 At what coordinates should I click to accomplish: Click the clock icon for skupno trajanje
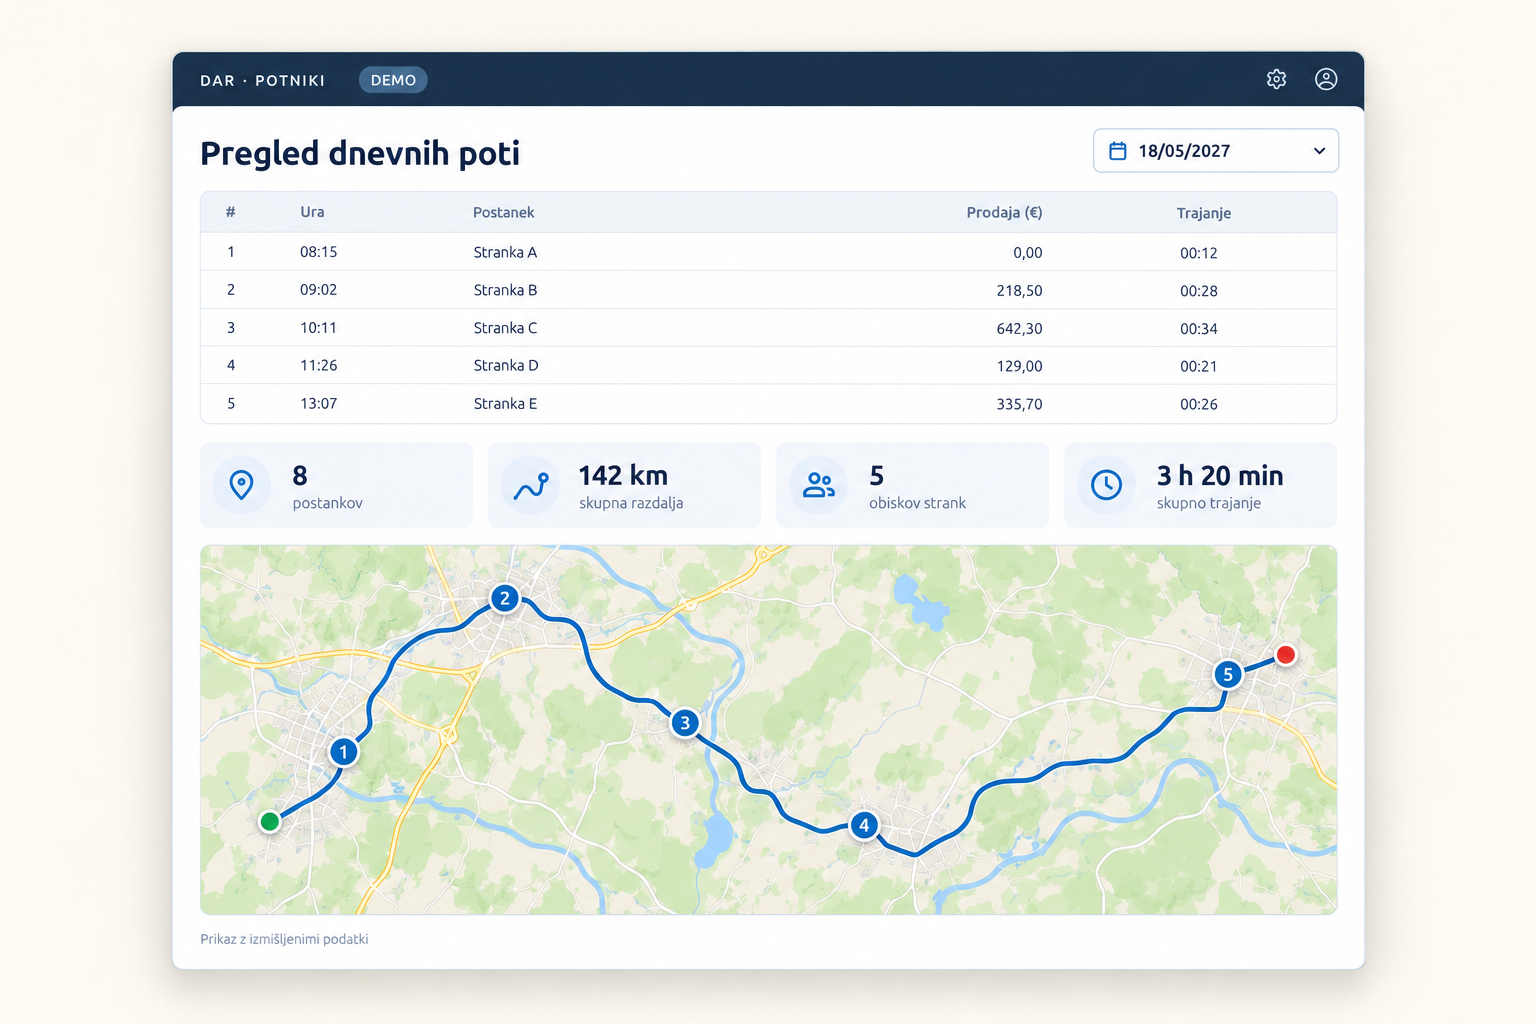1106,485
